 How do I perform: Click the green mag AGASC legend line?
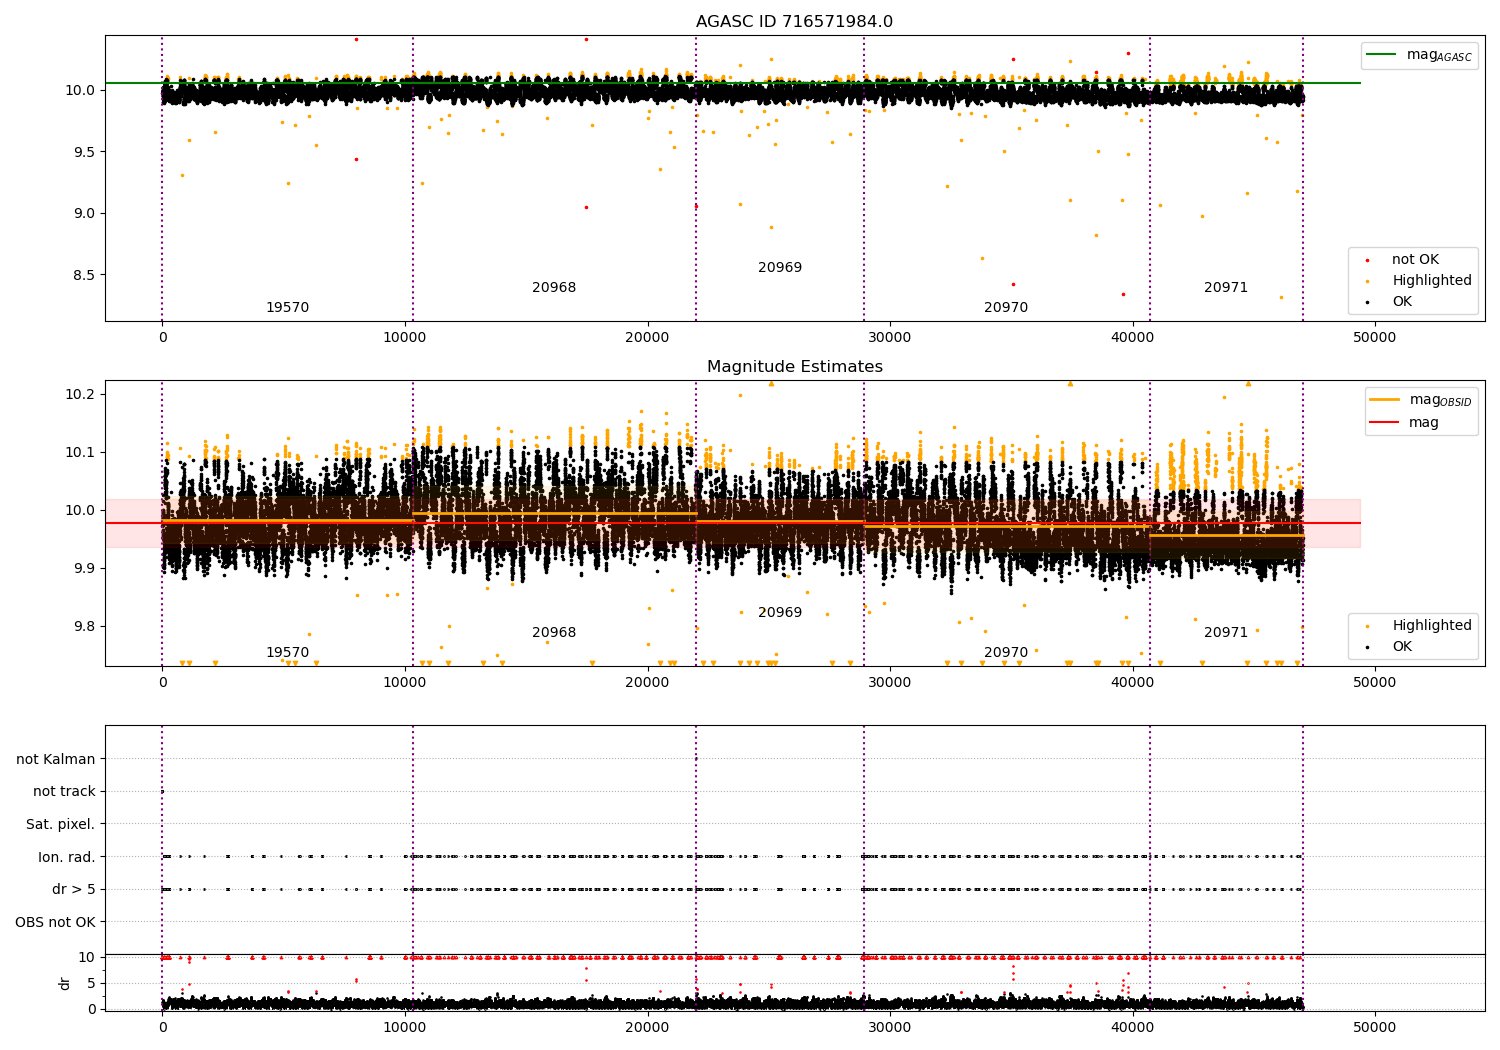click(x=1383, y=55)
